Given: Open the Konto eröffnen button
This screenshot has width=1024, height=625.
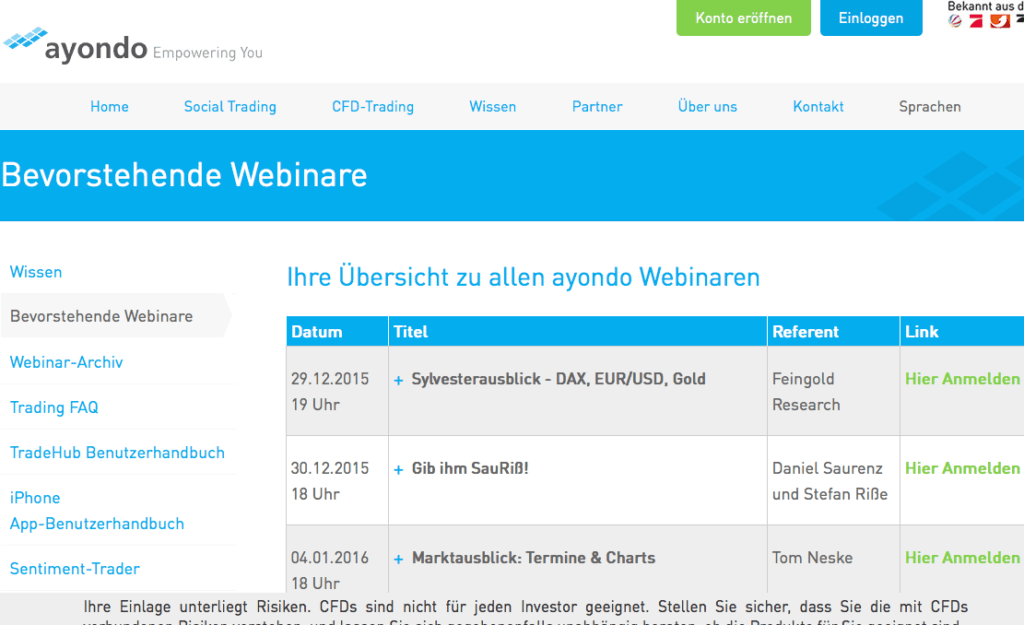Looking at the screenshot, I should coord(743,18).
